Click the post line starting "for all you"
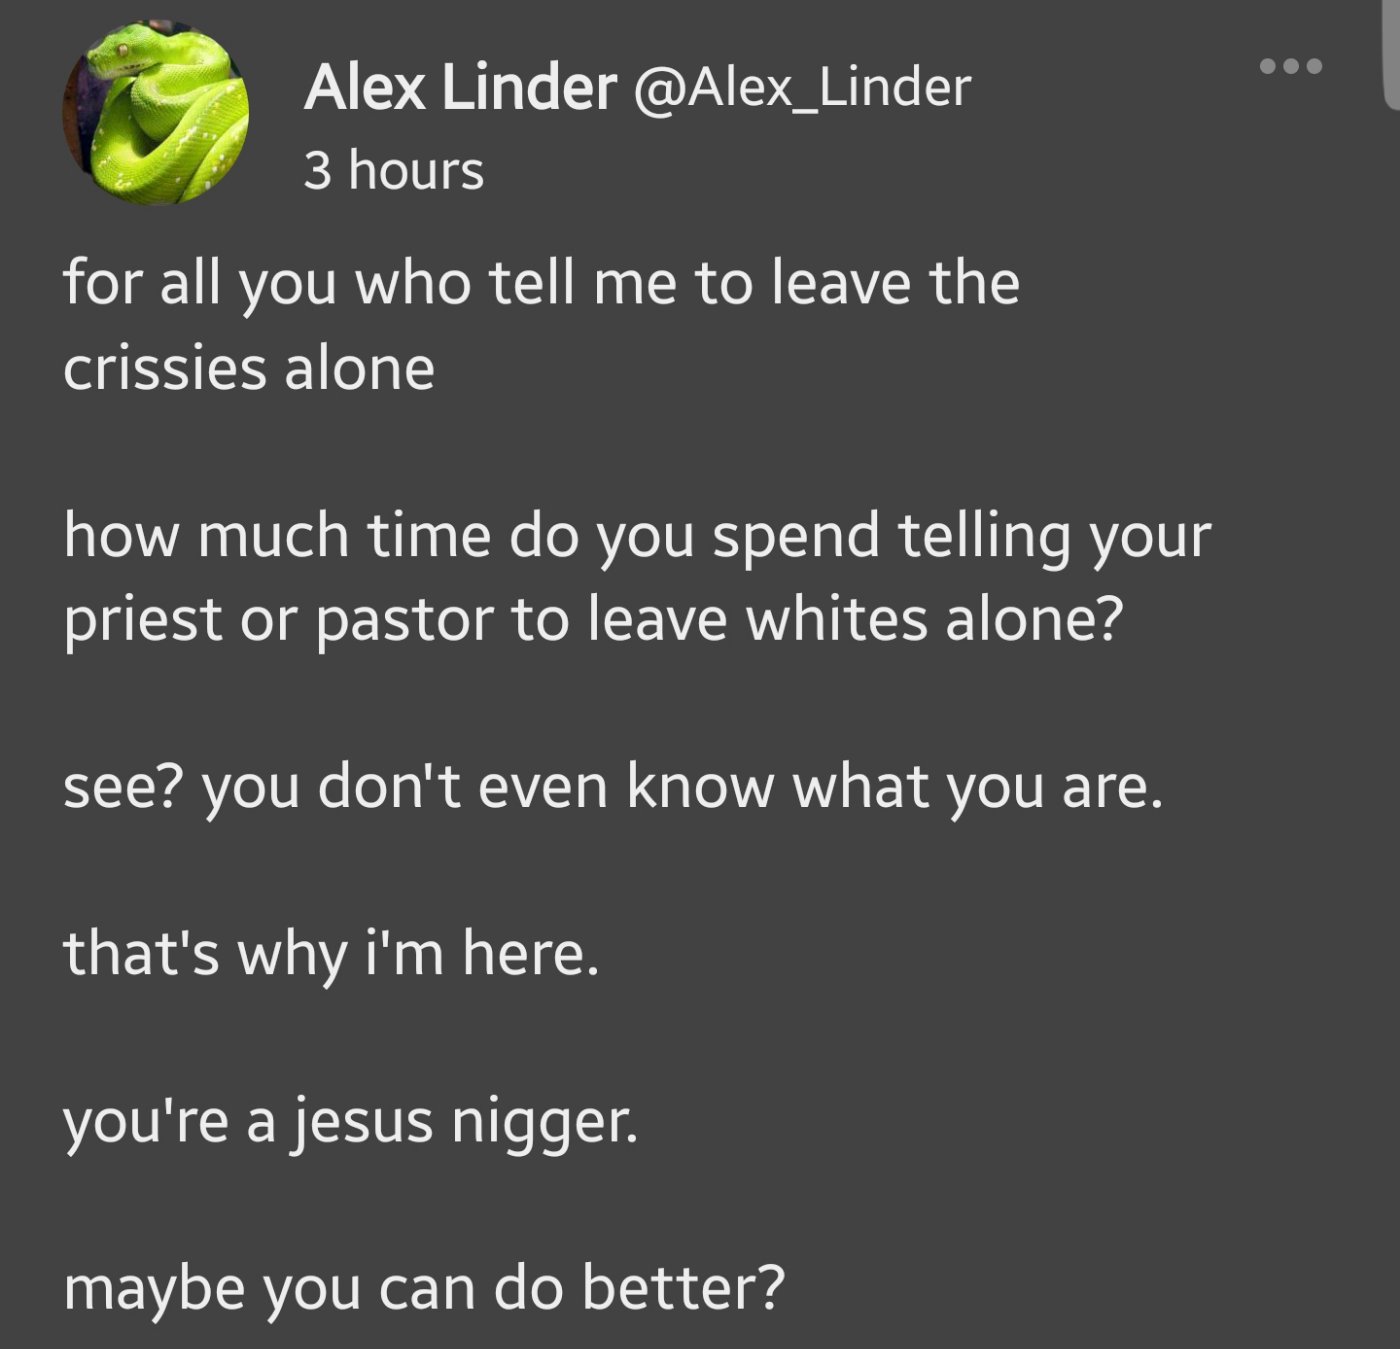Screen dimensions: 1400x1349 (x=541, y=283)
